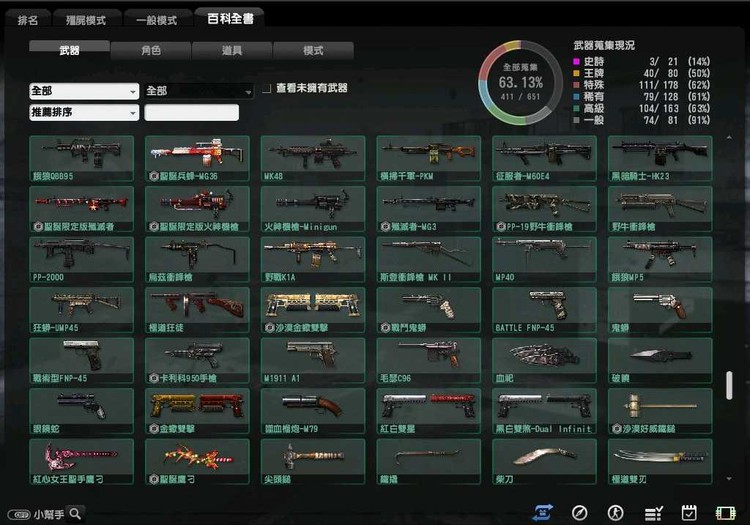The image size is (750, 525).
Task: Select the 沙漠金蠍雙擊 golden pistols card
Action: [x=313, y=310]
